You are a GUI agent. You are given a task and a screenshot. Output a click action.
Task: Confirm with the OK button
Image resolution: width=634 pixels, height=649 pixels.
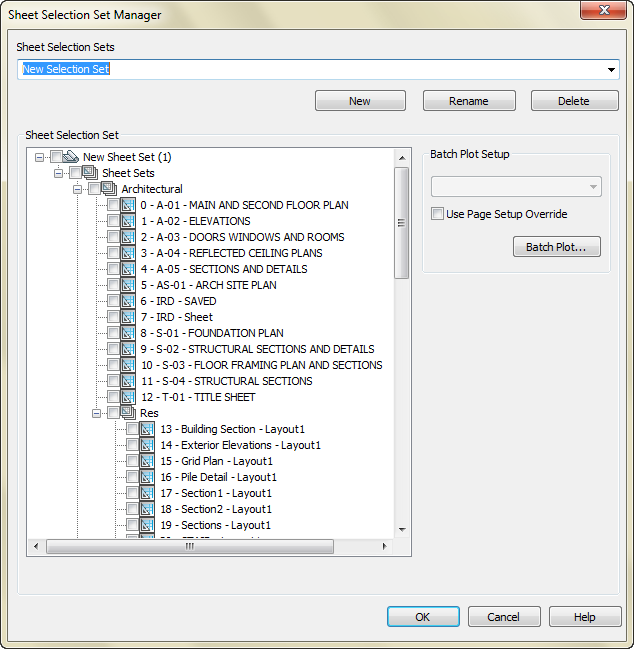423,617
